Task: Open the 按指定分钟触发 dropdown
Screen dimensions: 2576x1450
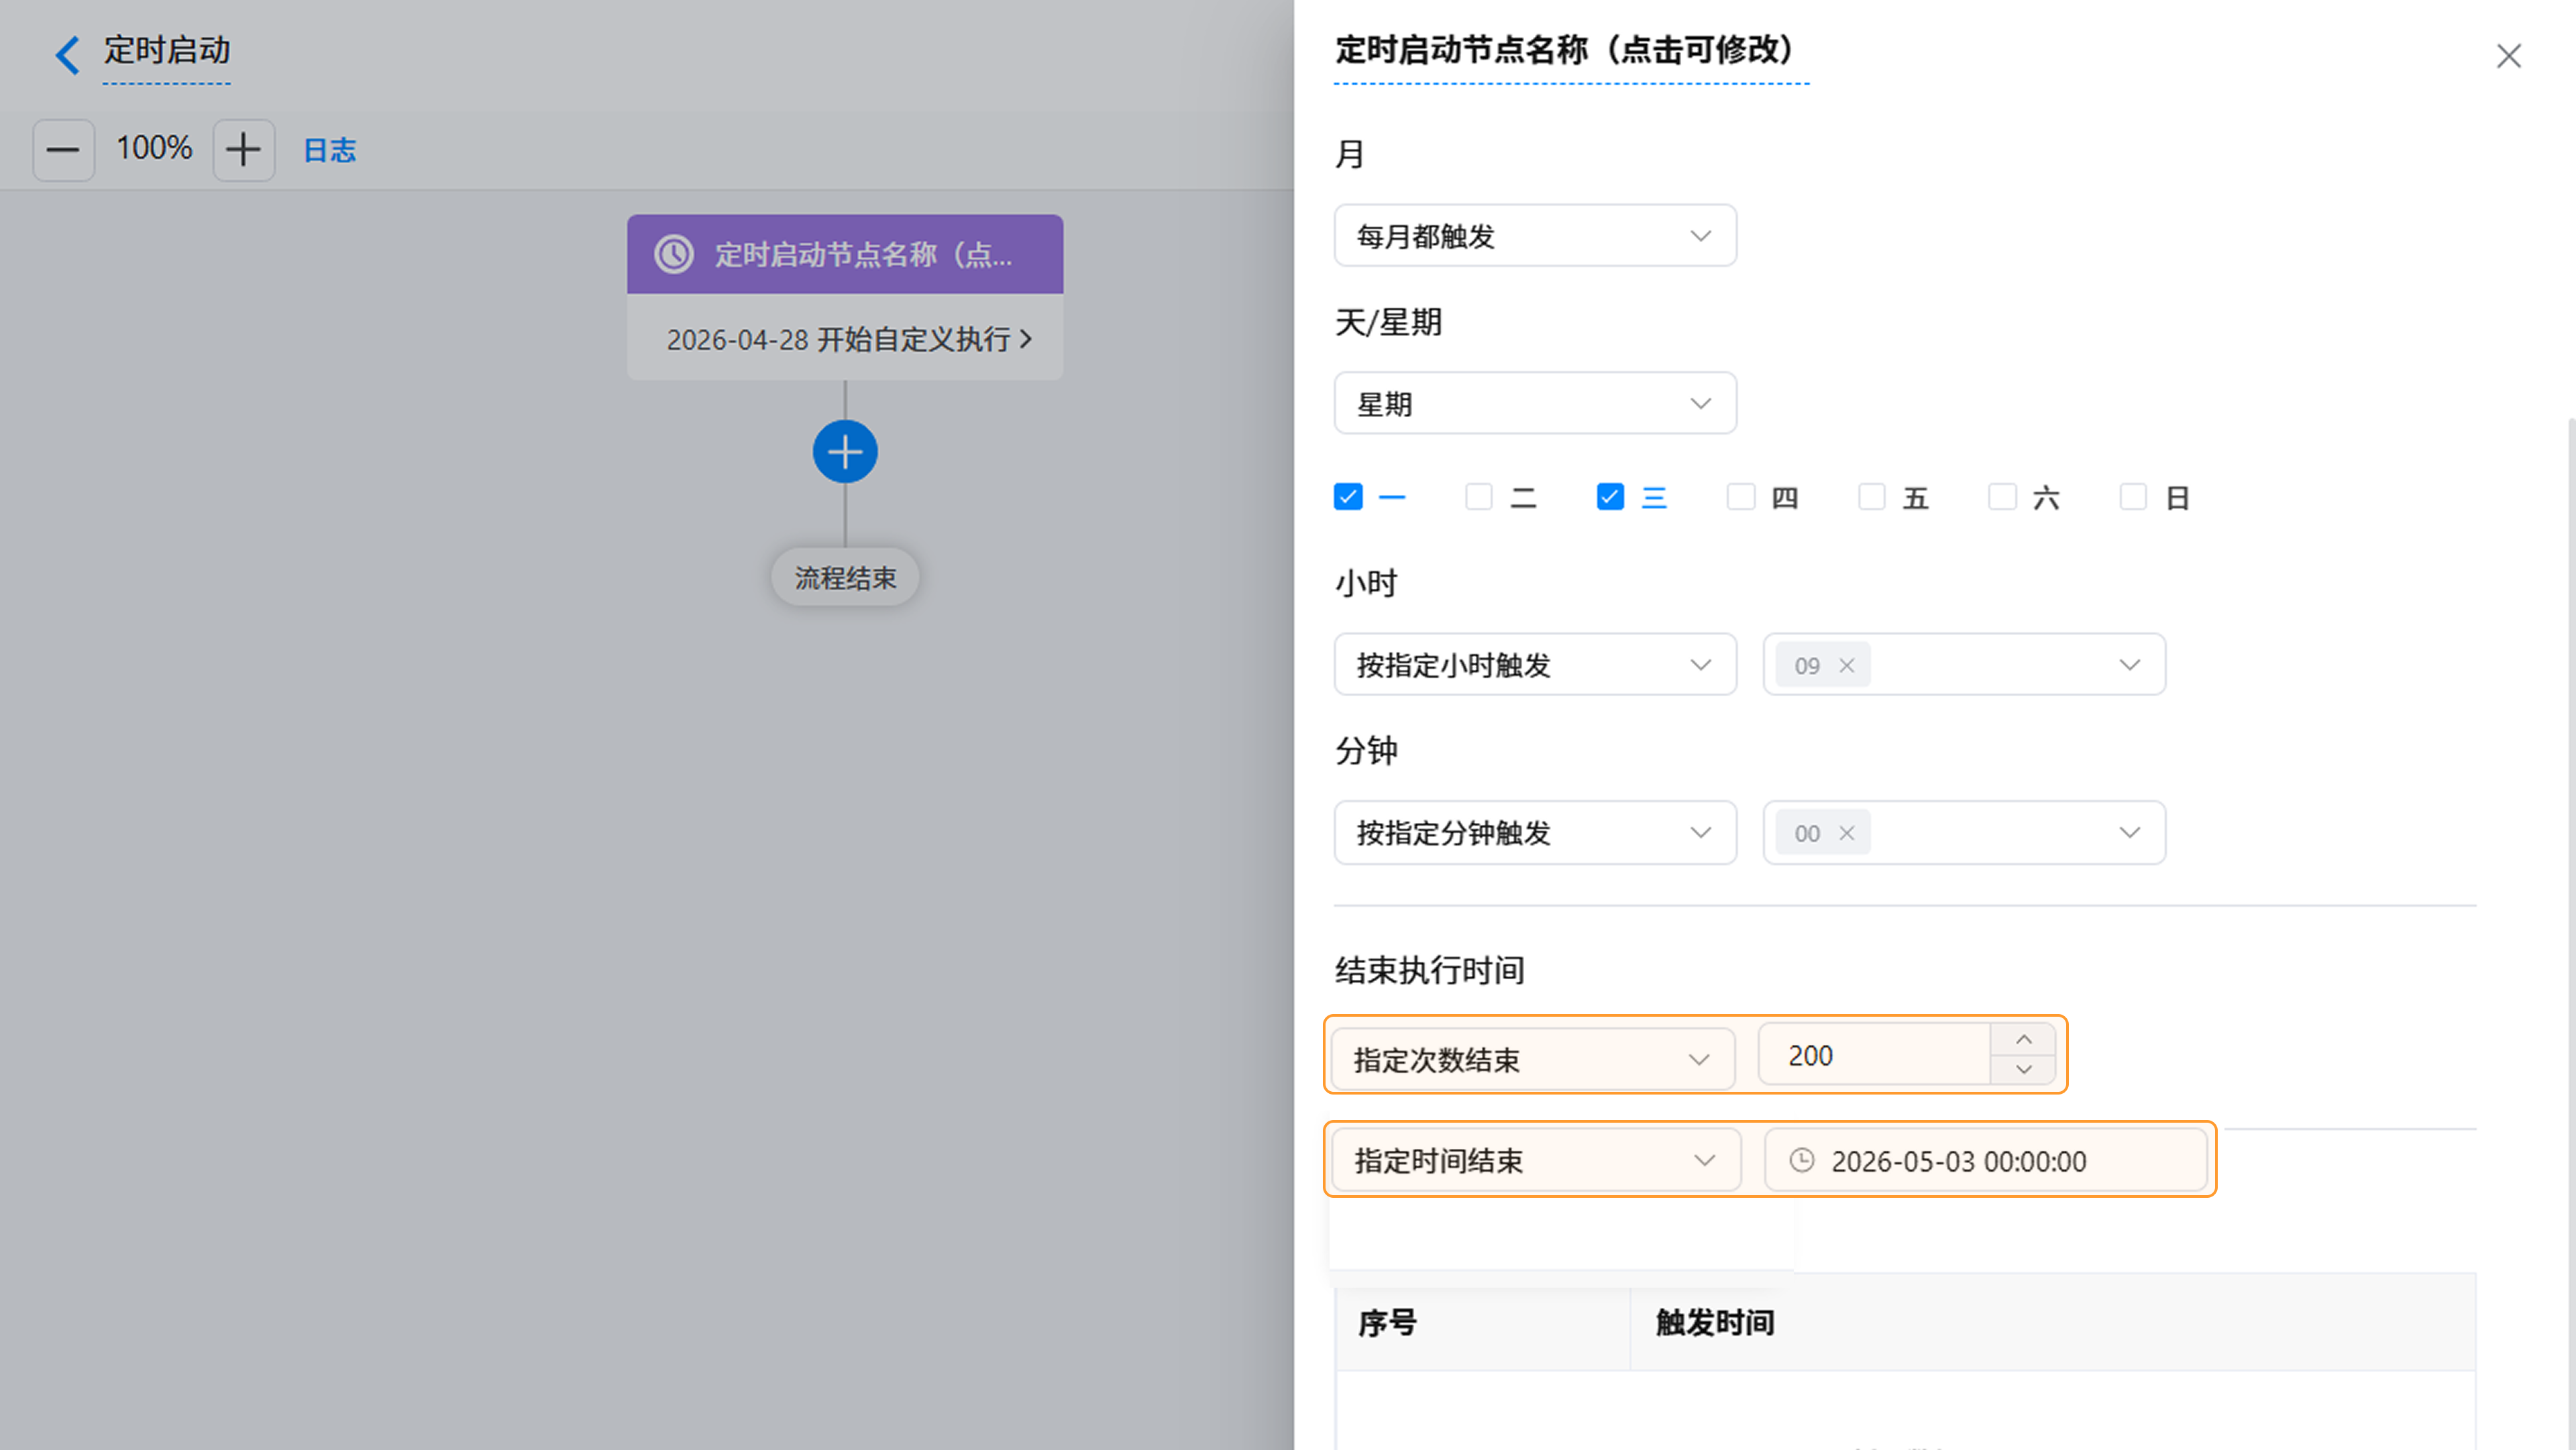Action: tap(1535, 833)
